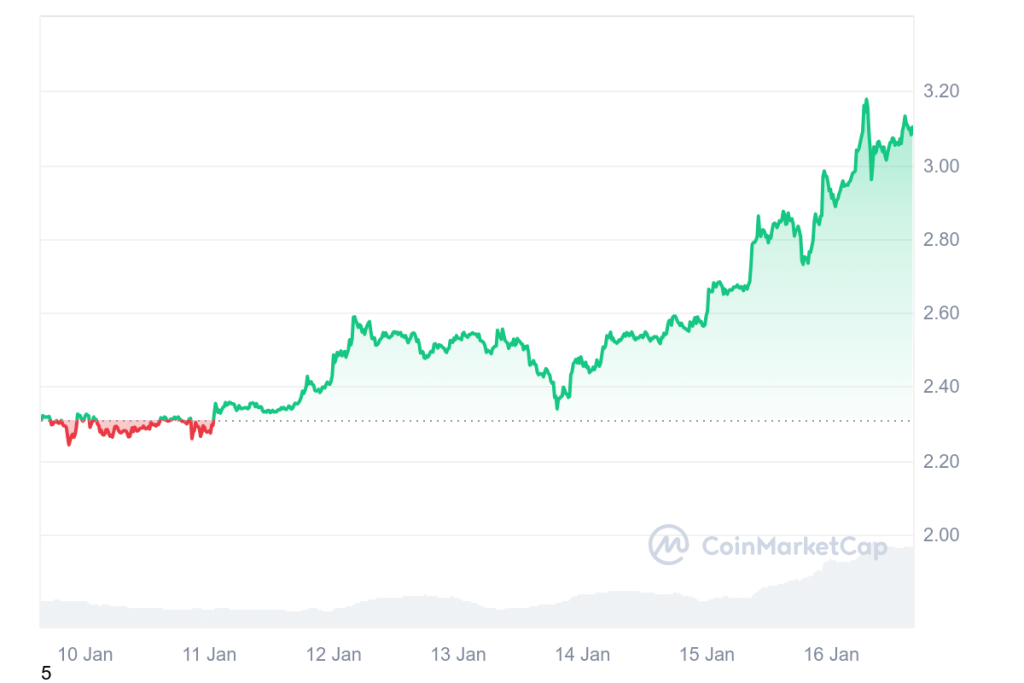Click the 2.40 price axis label
The image size is (1024, 683).
[x=941, y=387]
